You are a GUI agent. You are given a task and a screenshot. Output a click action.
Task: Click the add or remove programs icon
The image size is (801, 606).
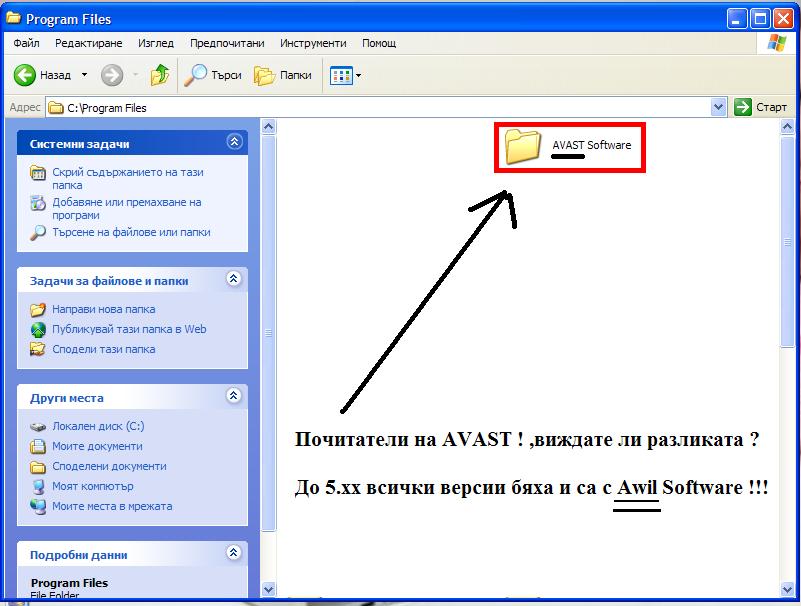[37, 203]
